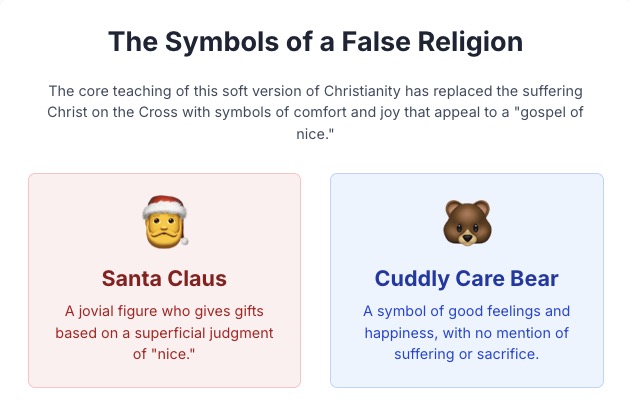Click the brown bear emoji icon
629x411 pixels.
click(x=466, y=223)
